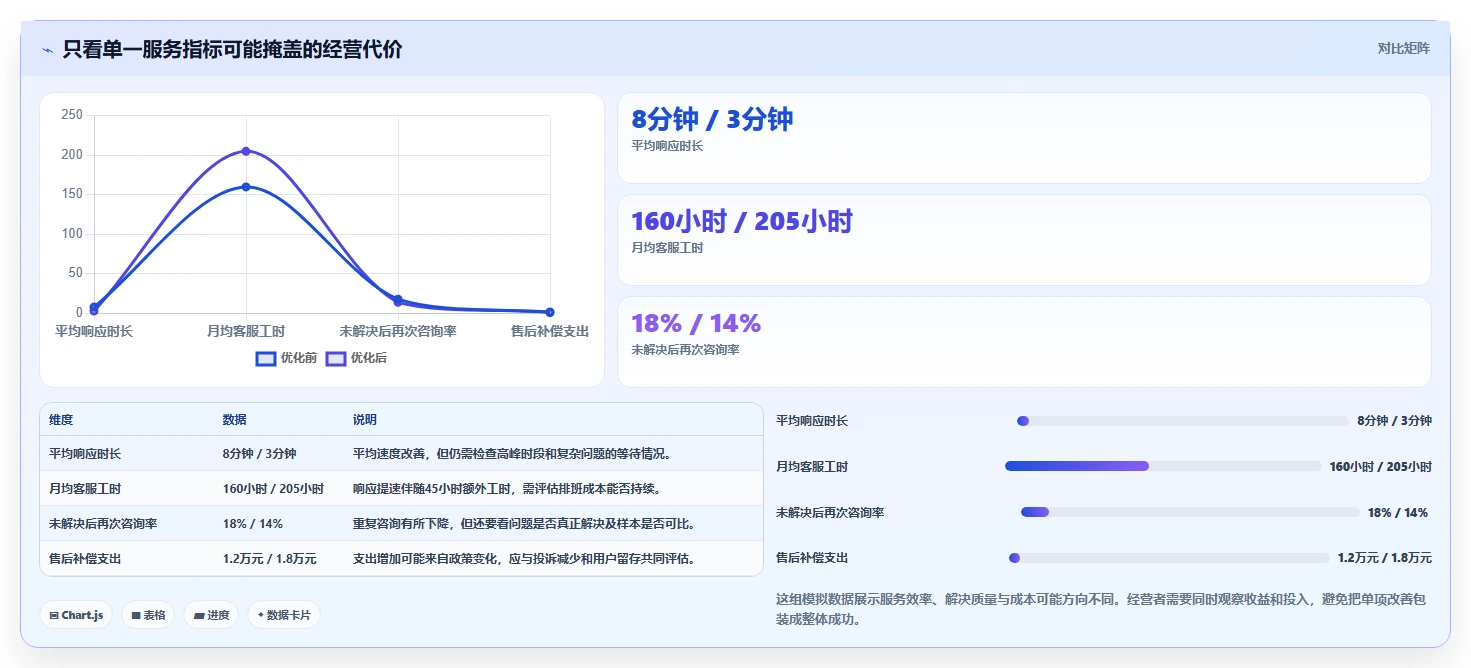Screen dimensions: 1471x668
Task: Click the note starting 平均速度改善
Action: (x=512, y=454)
